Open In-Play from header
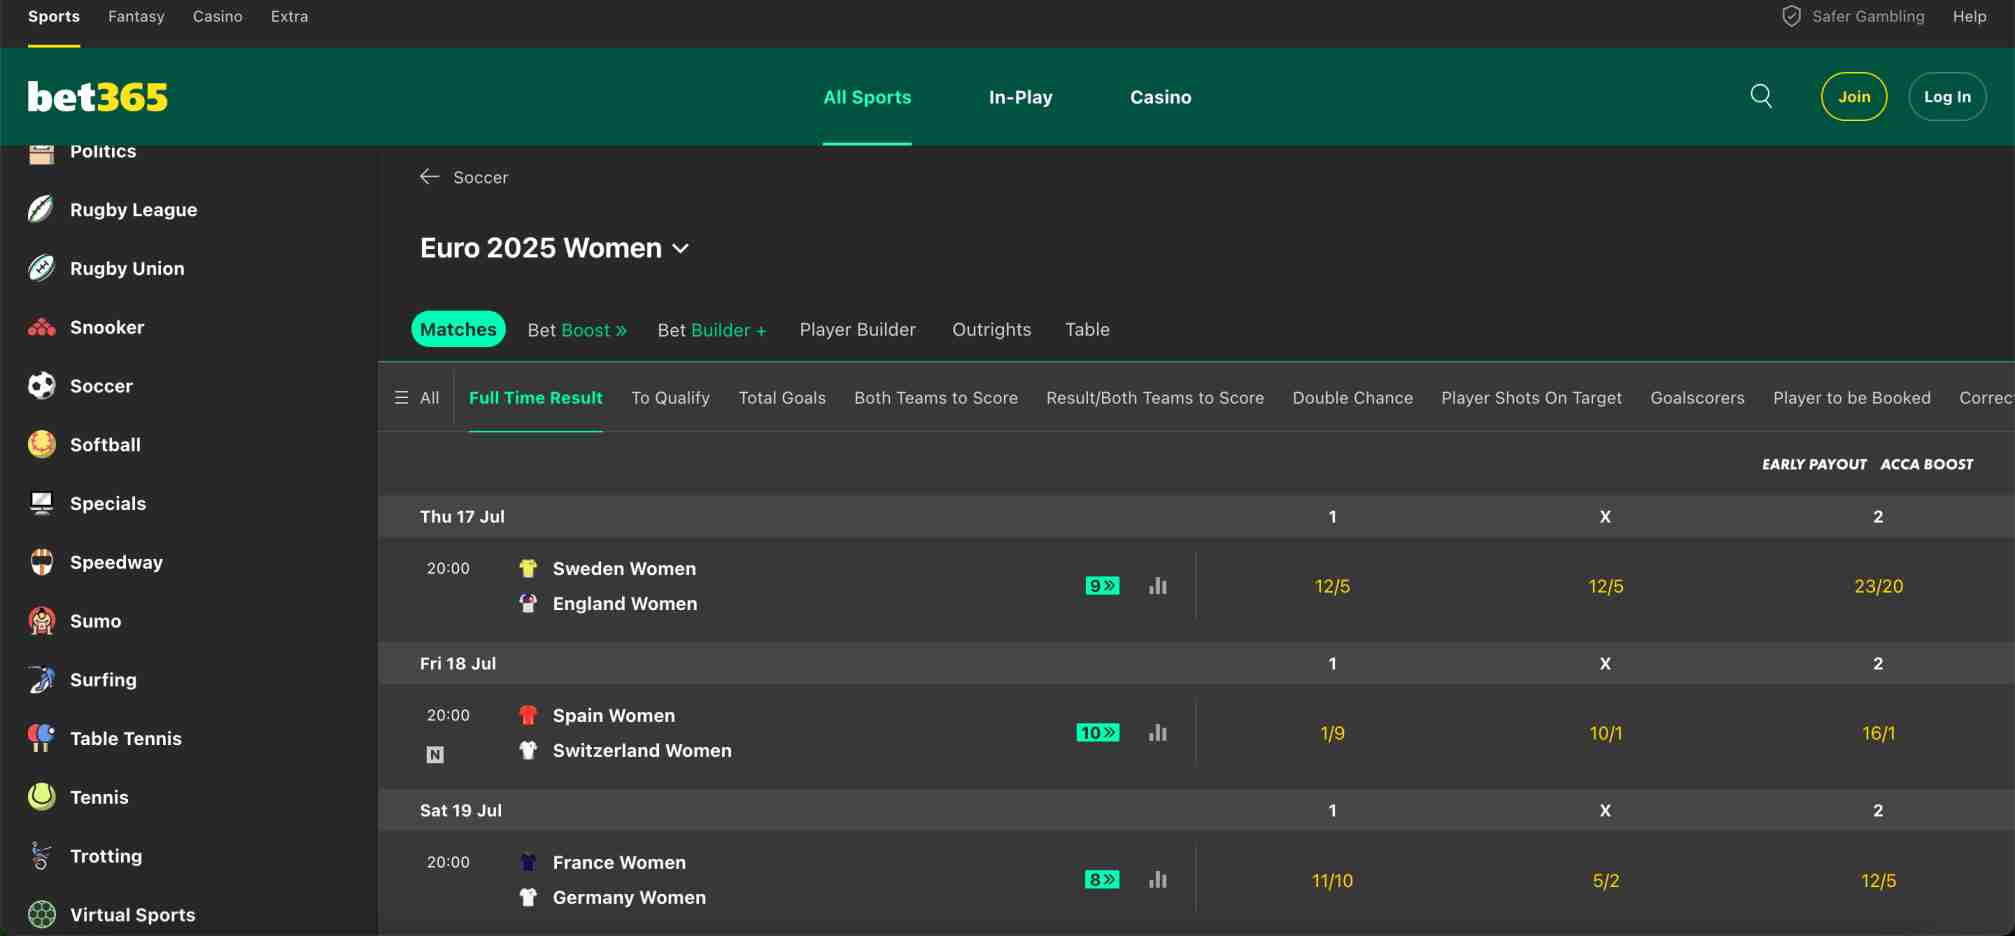 1020,97
